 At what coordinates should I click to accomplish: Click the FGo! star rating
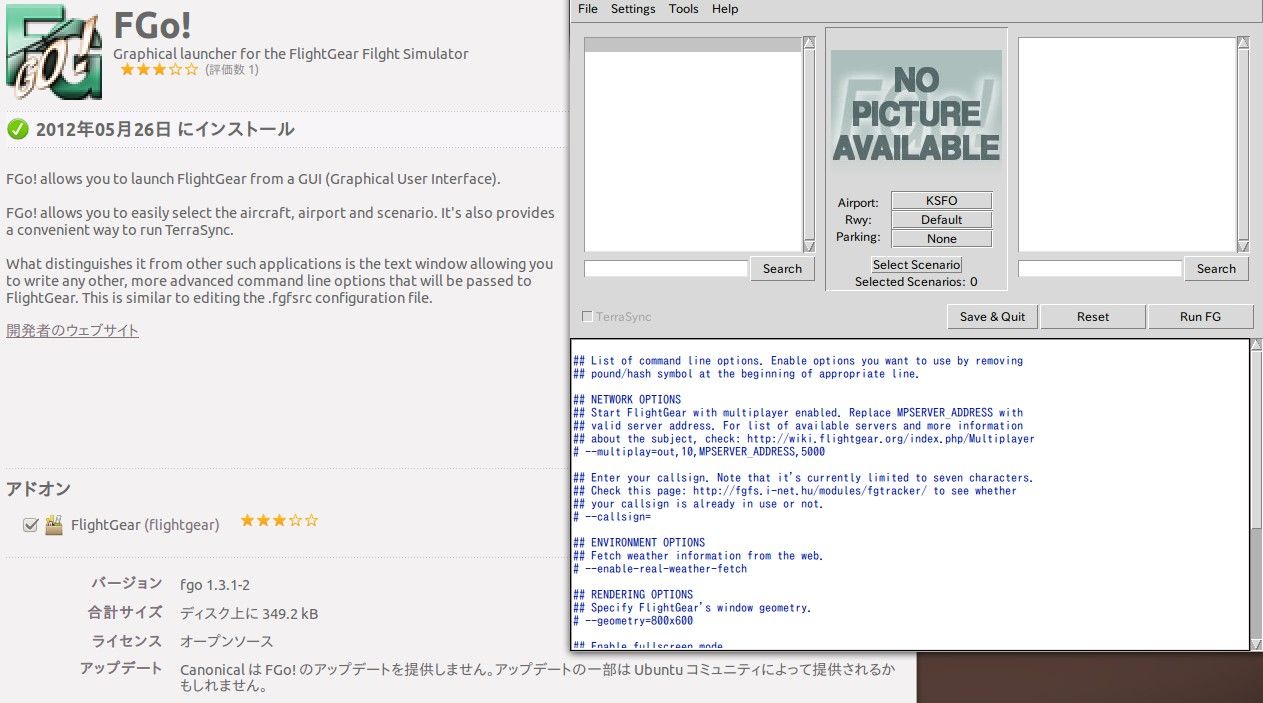[159, 70]
